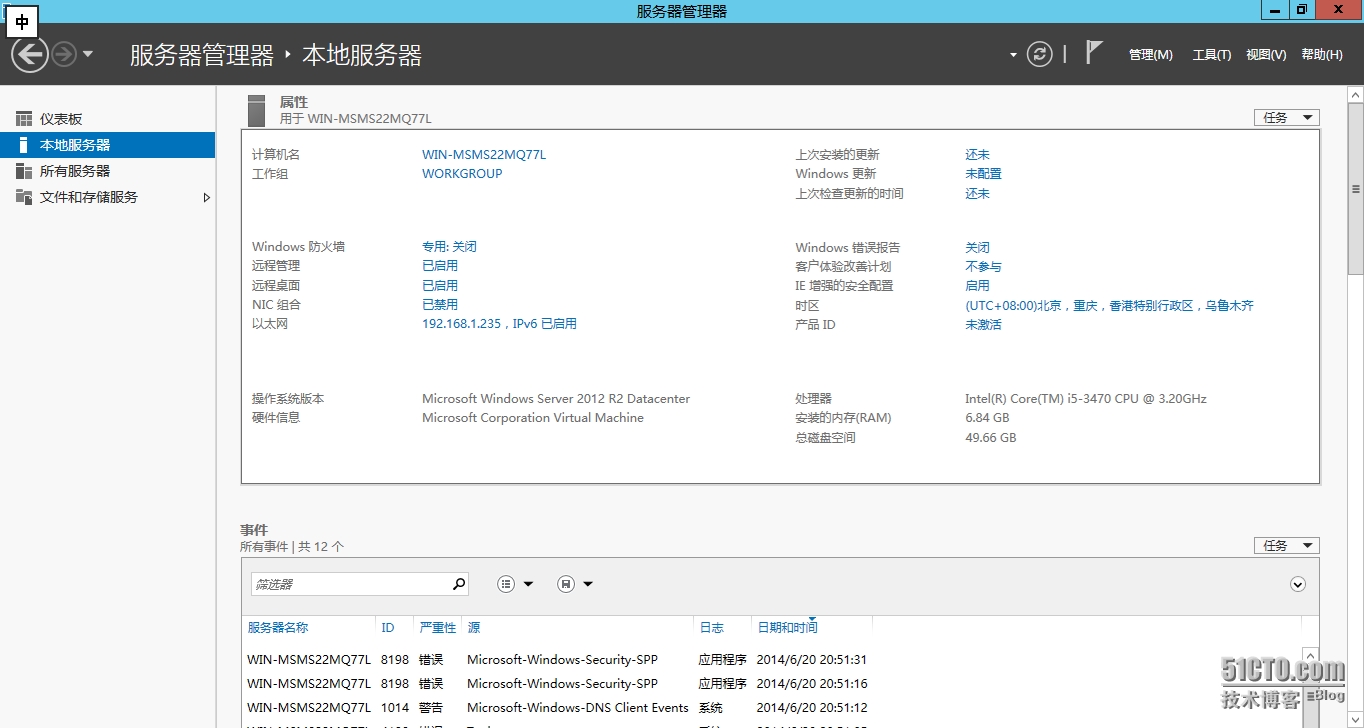
Task: Click the vertical scrollbar thumb
Action: click(x=1356, y=188)
